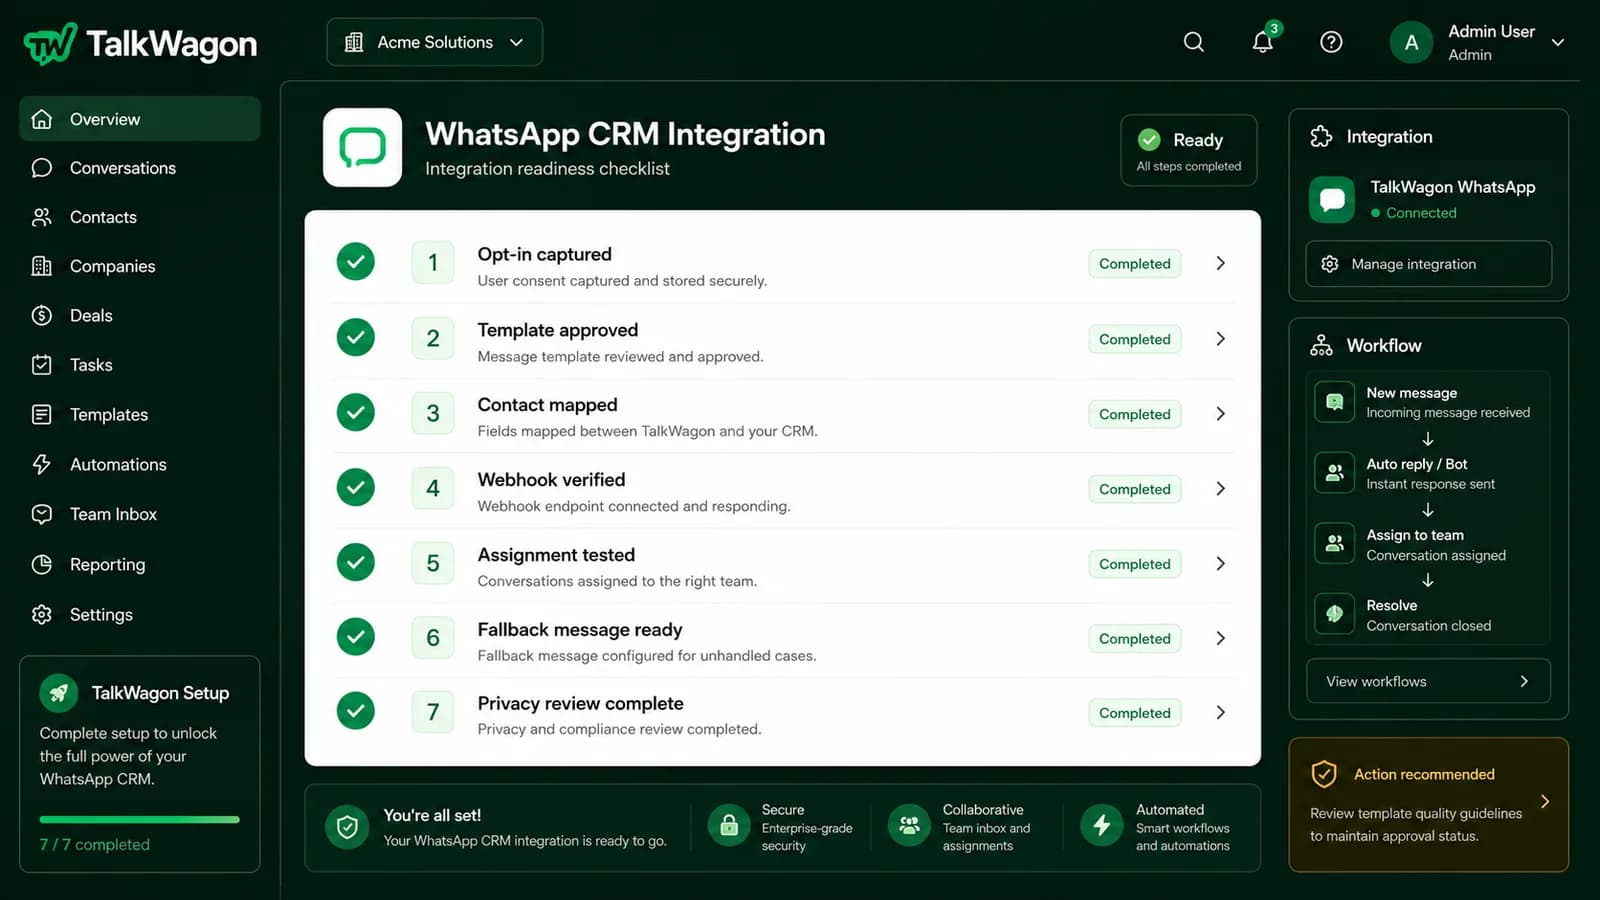Click the Completed badge for Webhook verified
1600x900 pixels.
pyautogui.click(x=1135, y=489)
